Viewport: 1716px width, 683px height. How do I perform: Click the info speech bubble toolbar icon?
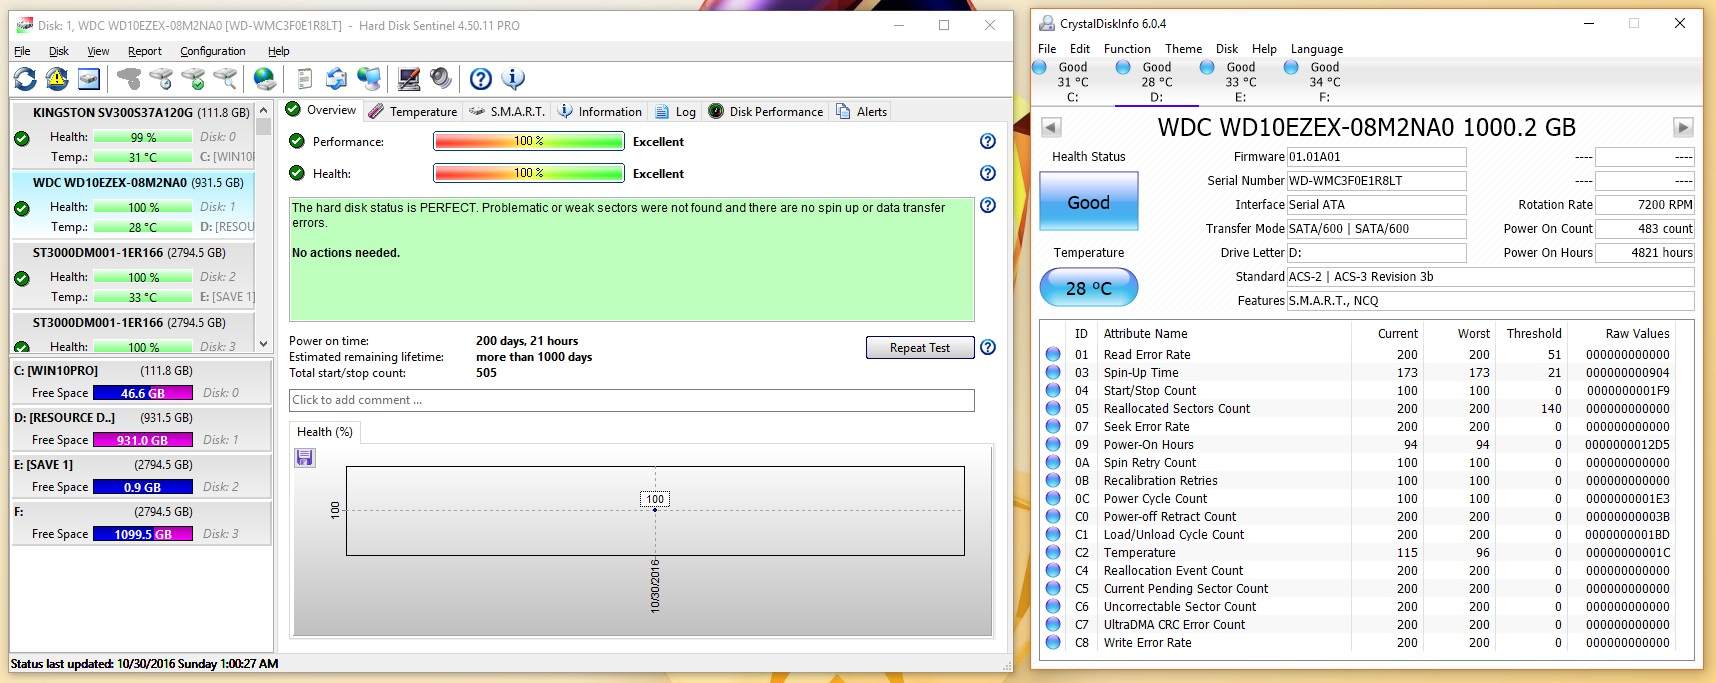513,78
